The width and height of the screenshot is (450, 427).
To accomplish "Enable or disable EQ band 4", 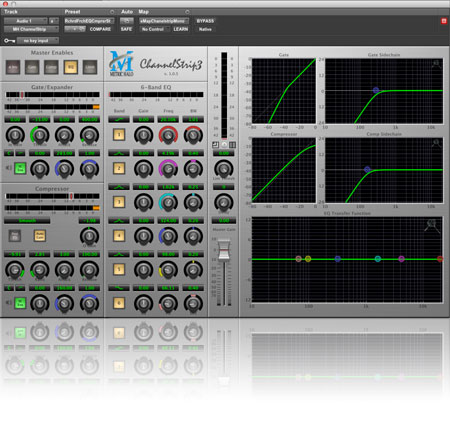I will pos(119,236).
